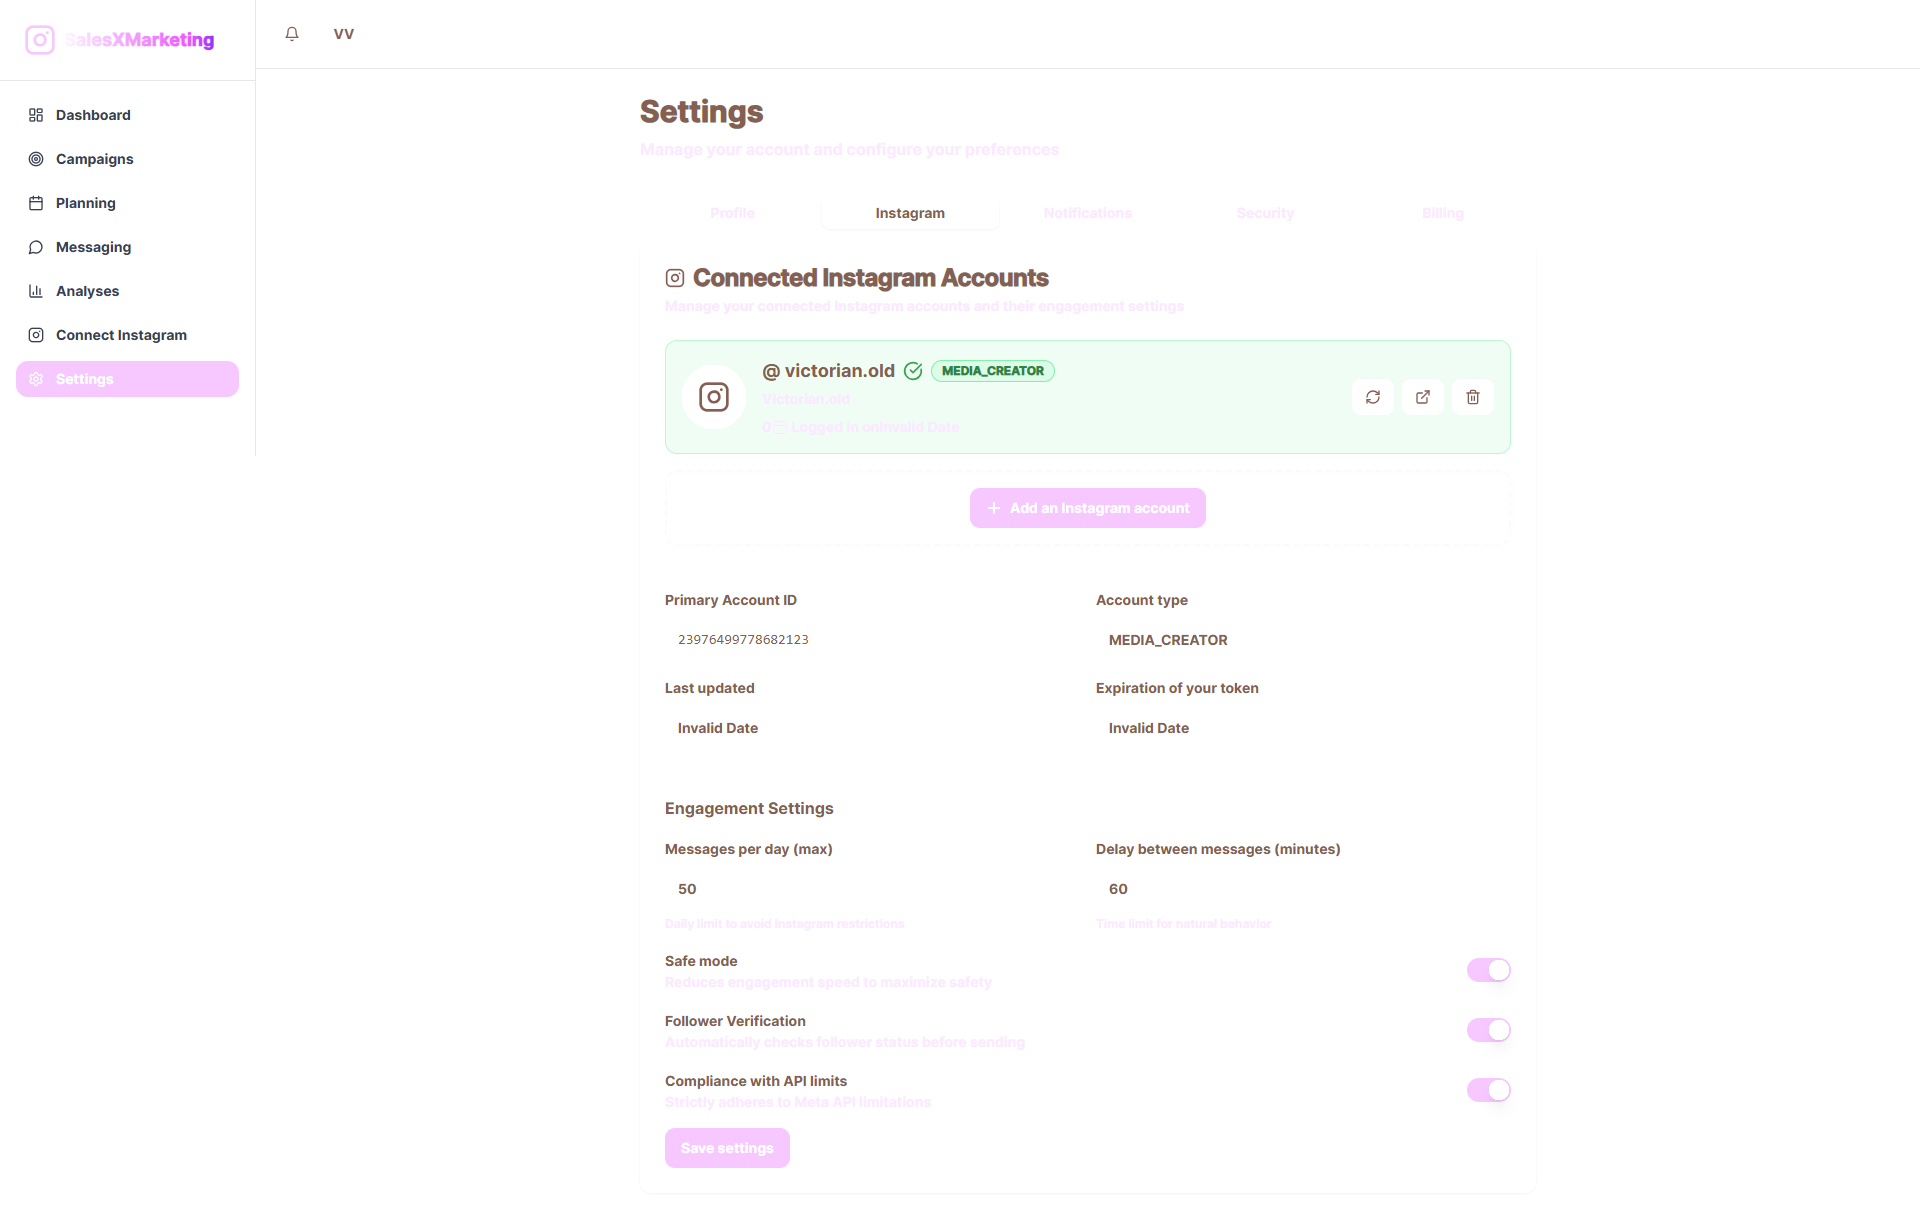Toggle the Safe mode switch
1920x1217 pixels.
1488,970
